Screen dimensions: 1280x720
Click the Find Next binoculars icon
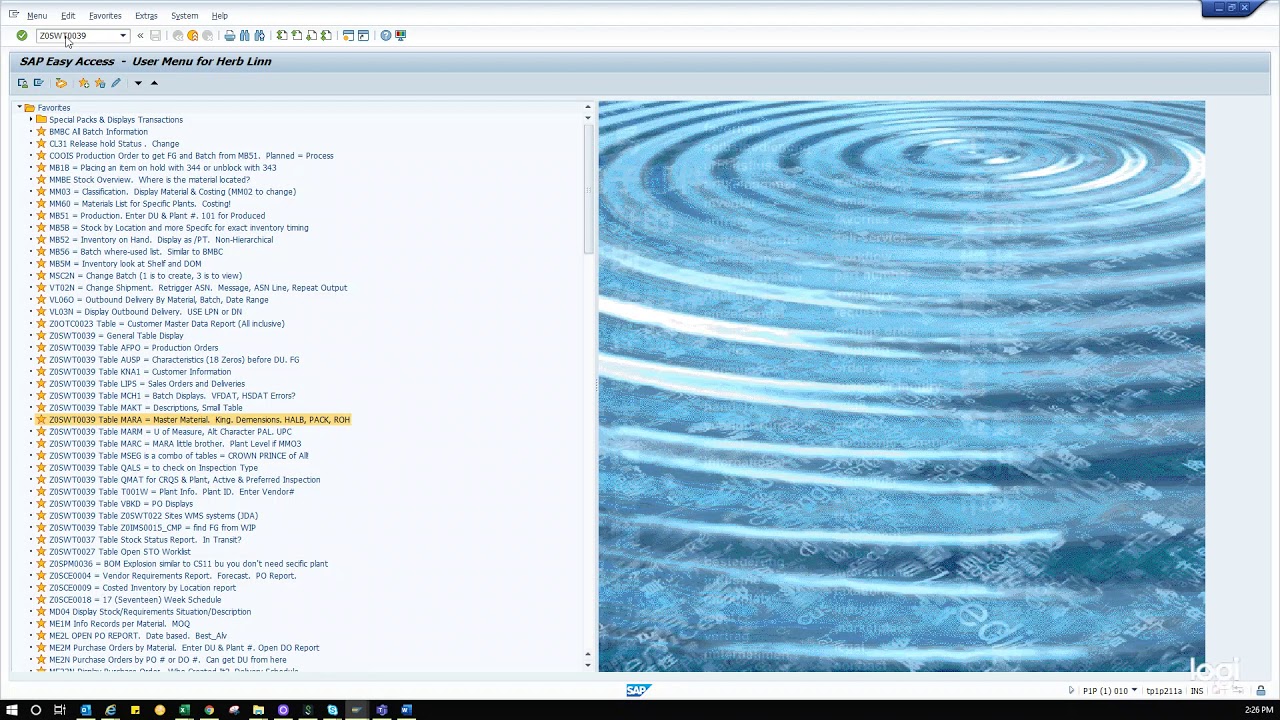tap(260, 36)
